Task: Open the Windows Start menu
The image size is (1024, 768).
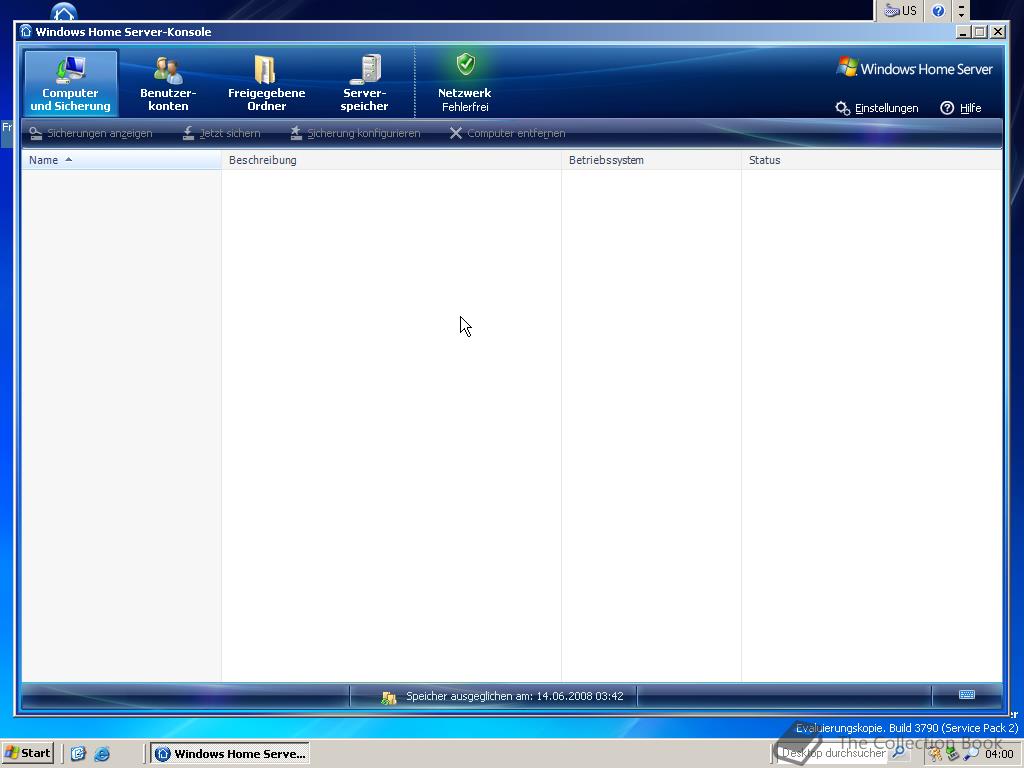Action: tap(27, 753)
